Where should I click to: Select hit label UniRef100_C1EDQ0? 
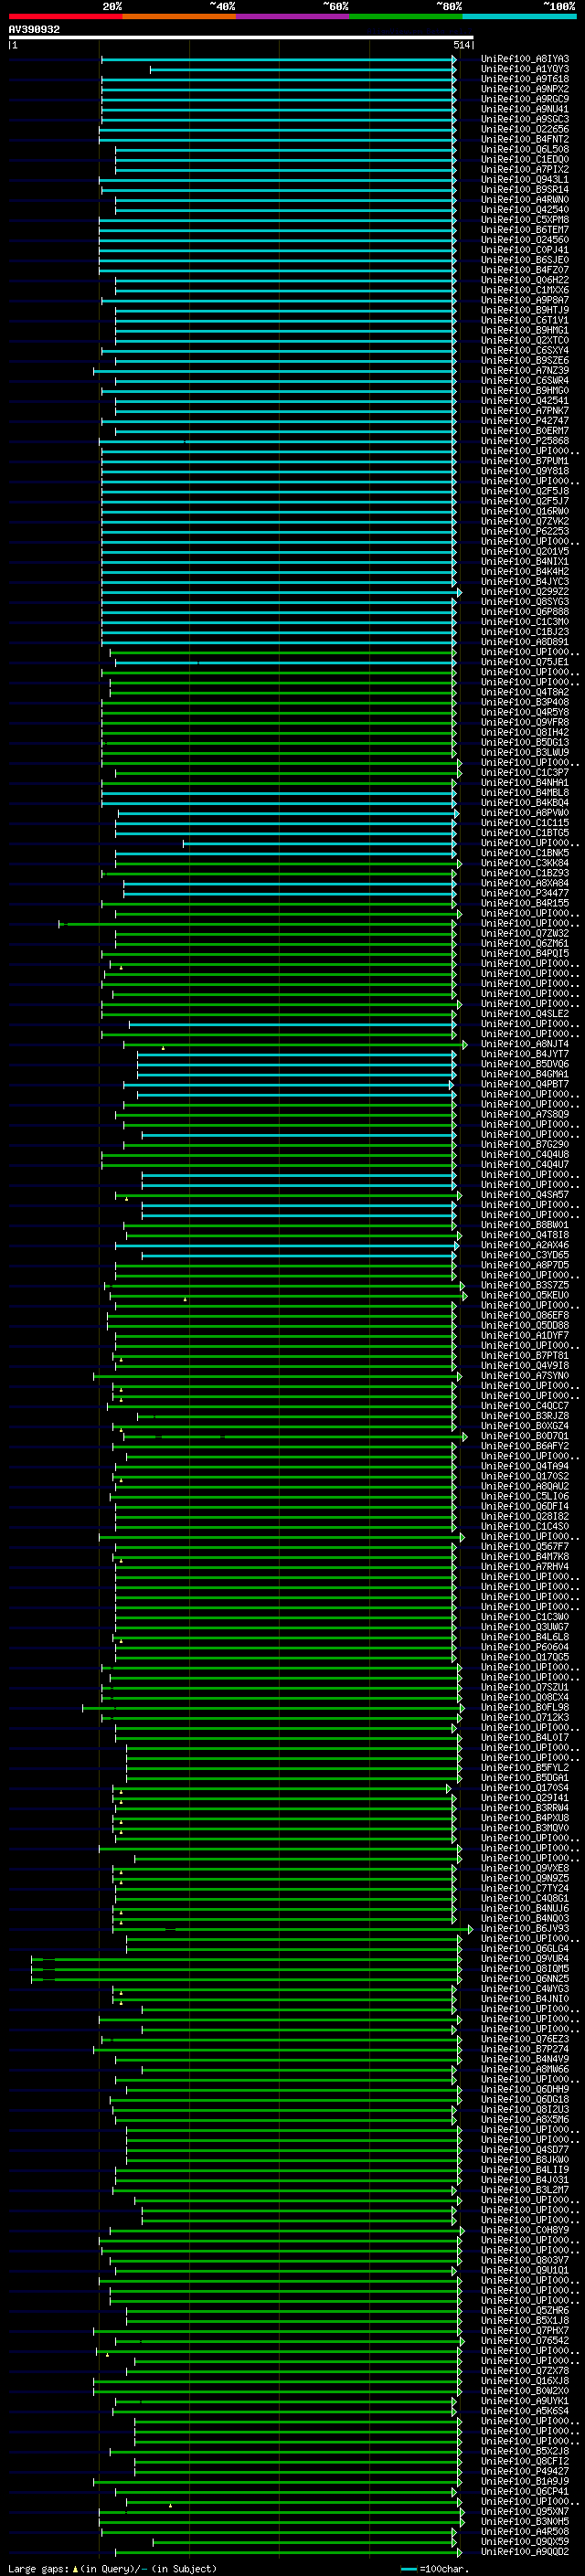525,159
